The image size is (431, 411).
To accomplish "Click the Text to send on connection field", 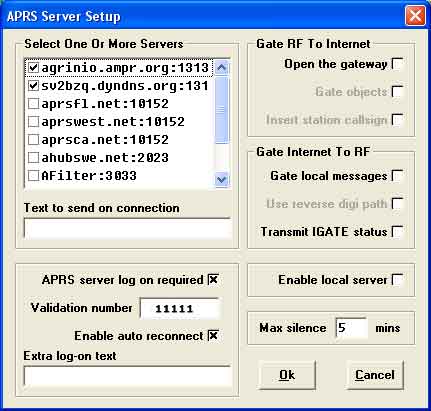I will pos(127,228).
